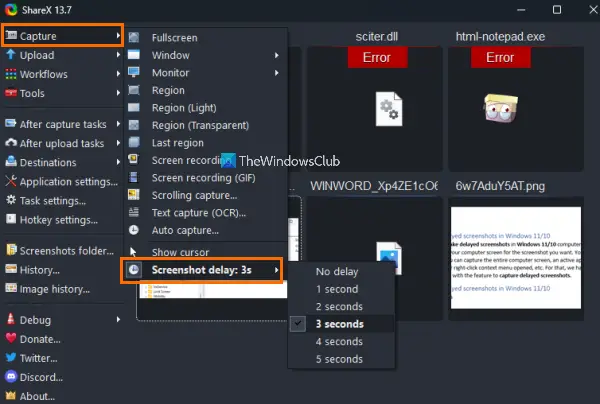Click checkmark beside 3 seconds
Viewport: 600px width, 404px height.
(298, 324)
